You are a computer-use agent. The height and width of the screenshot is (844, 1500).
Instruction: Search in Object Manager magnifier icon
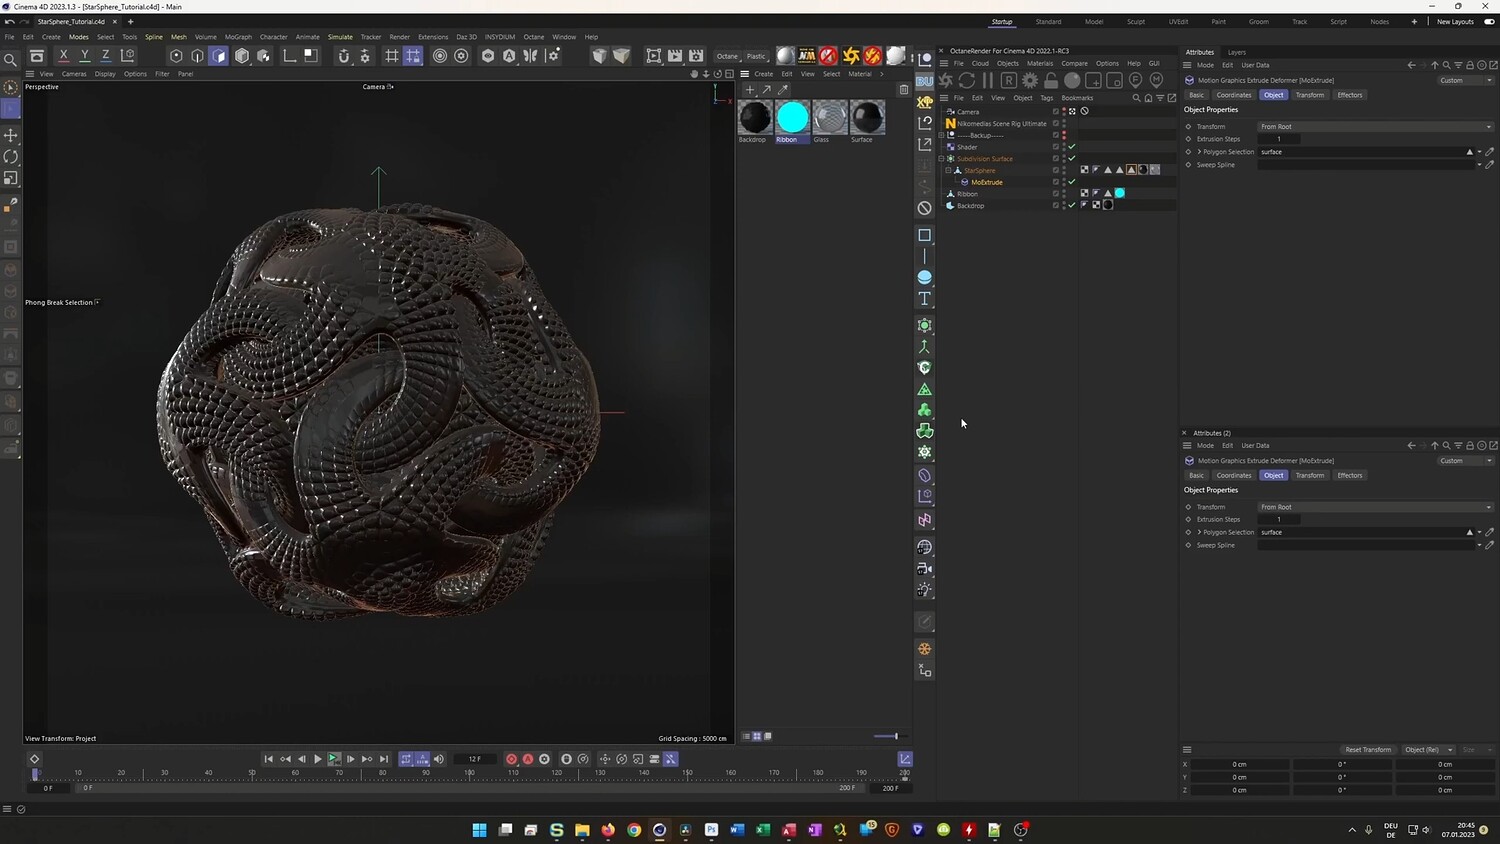[x=1136, y=98]
